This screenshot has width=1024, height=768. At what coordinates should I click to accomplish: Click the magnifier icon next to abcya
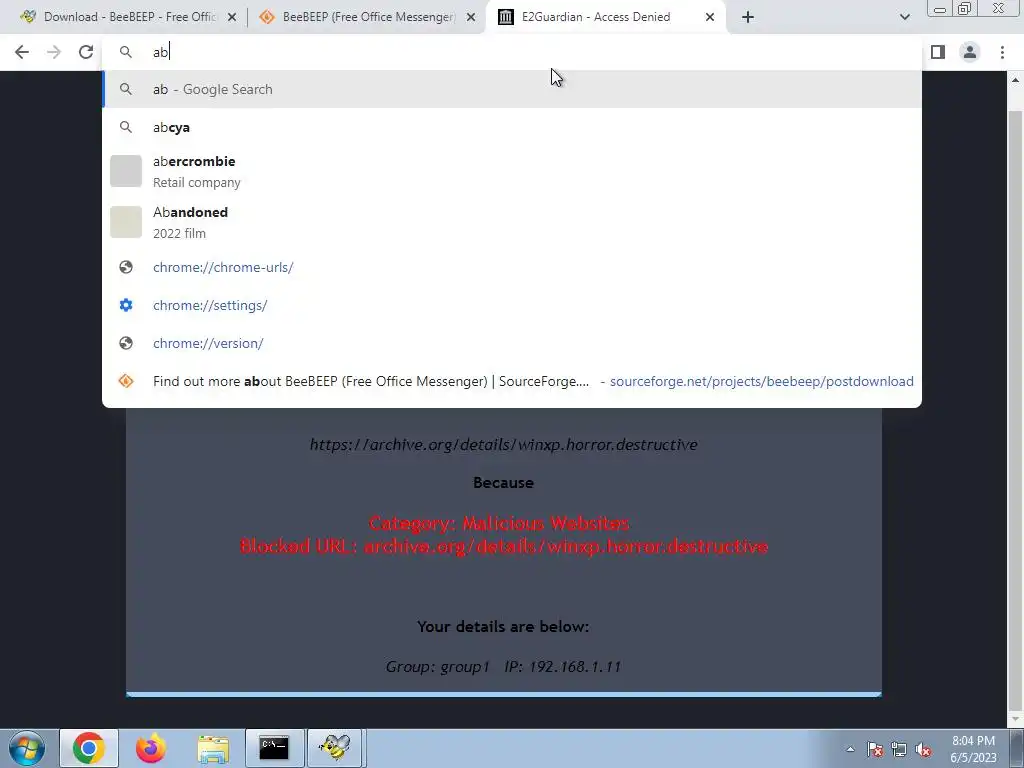[126, 127]
